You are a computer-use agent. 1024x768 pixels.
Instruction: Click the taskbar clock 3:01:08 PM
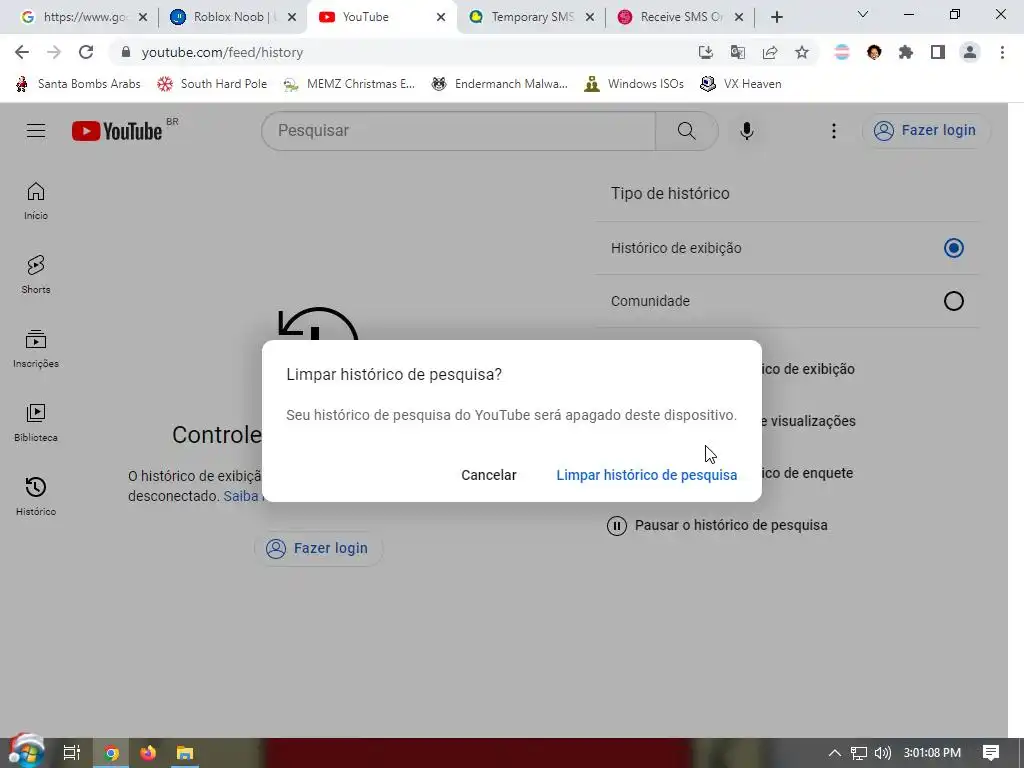932,753
